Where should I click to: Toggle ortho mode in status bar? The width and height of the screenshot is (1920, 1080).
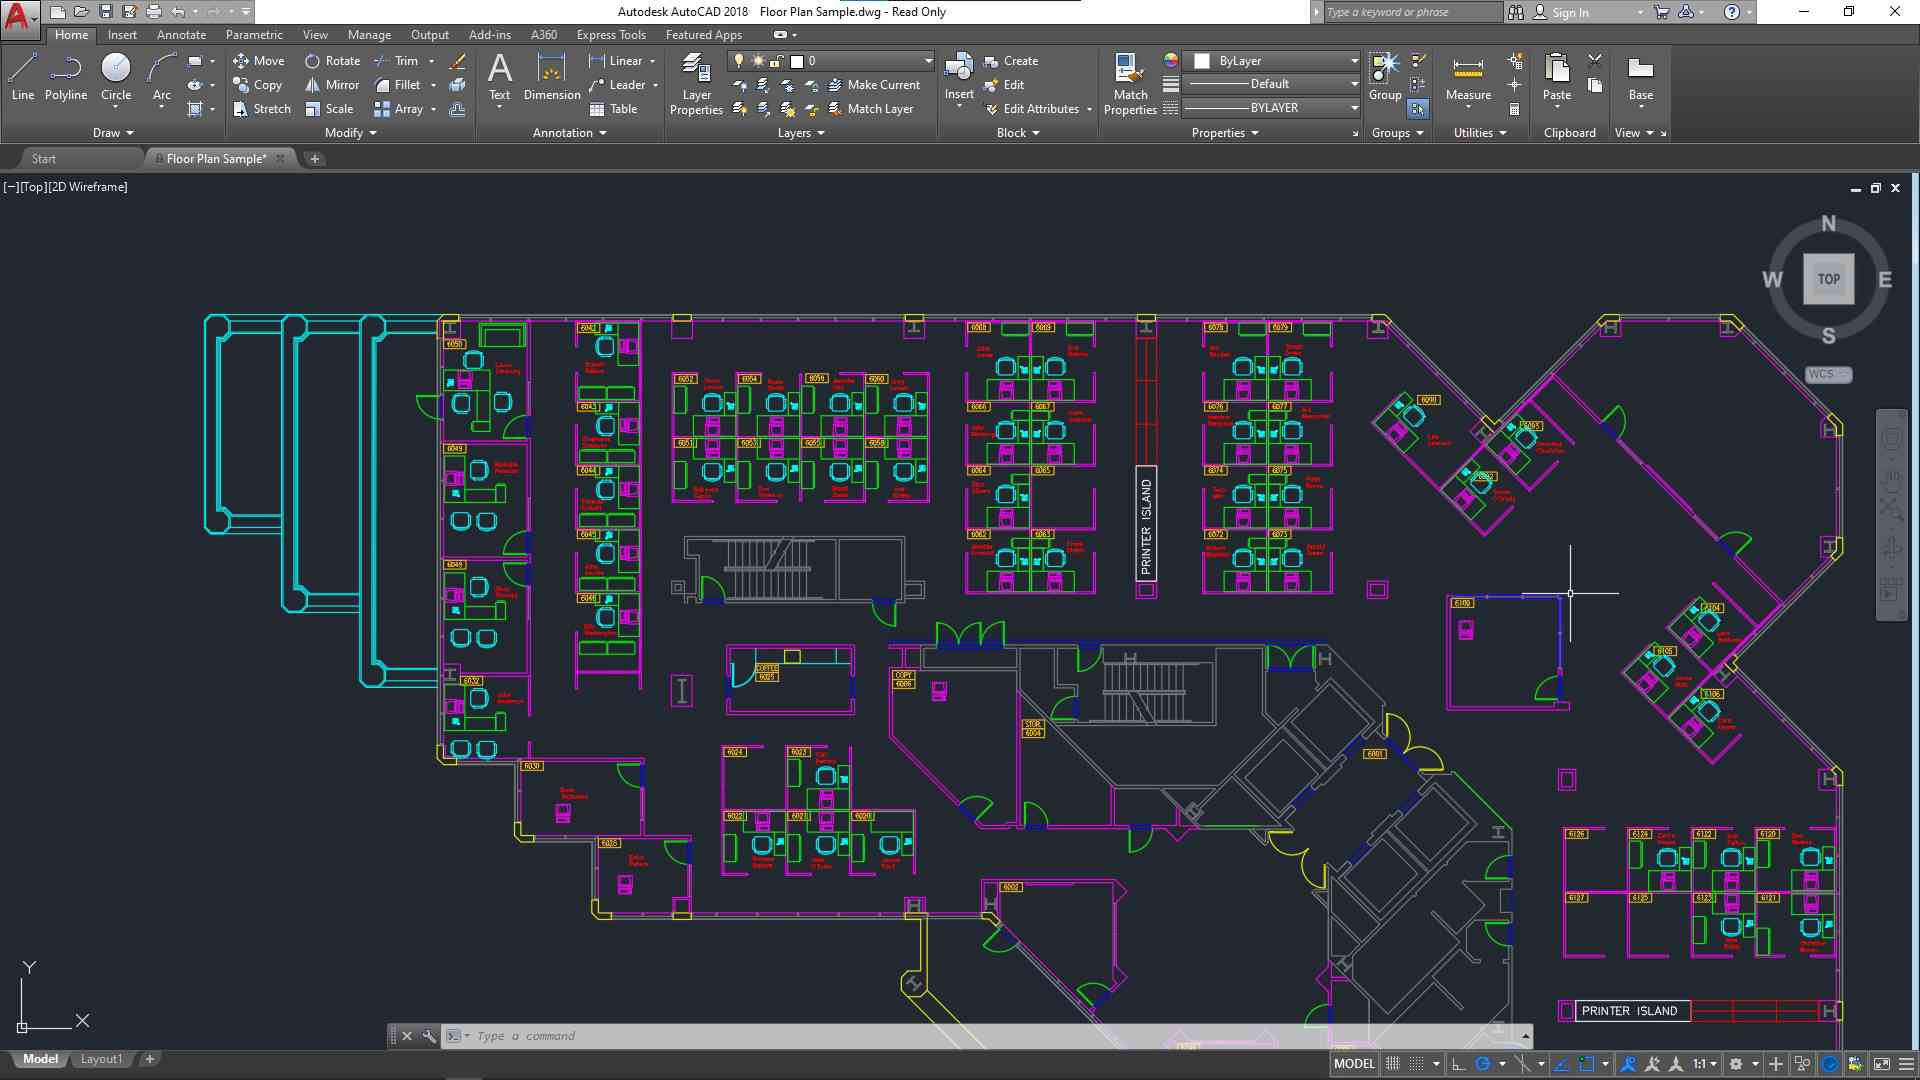tap(1459, 1064)
